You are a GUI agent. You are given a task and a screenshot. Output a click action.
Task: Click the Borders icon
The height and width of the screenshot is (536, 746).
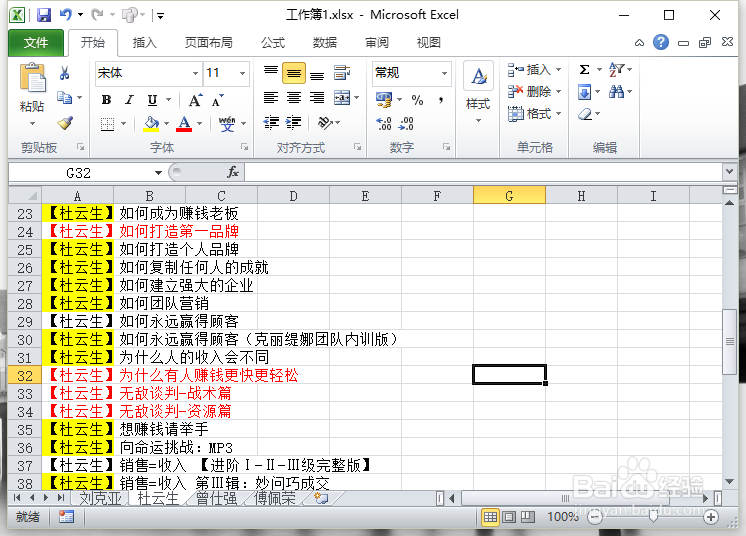coord(108,124)
